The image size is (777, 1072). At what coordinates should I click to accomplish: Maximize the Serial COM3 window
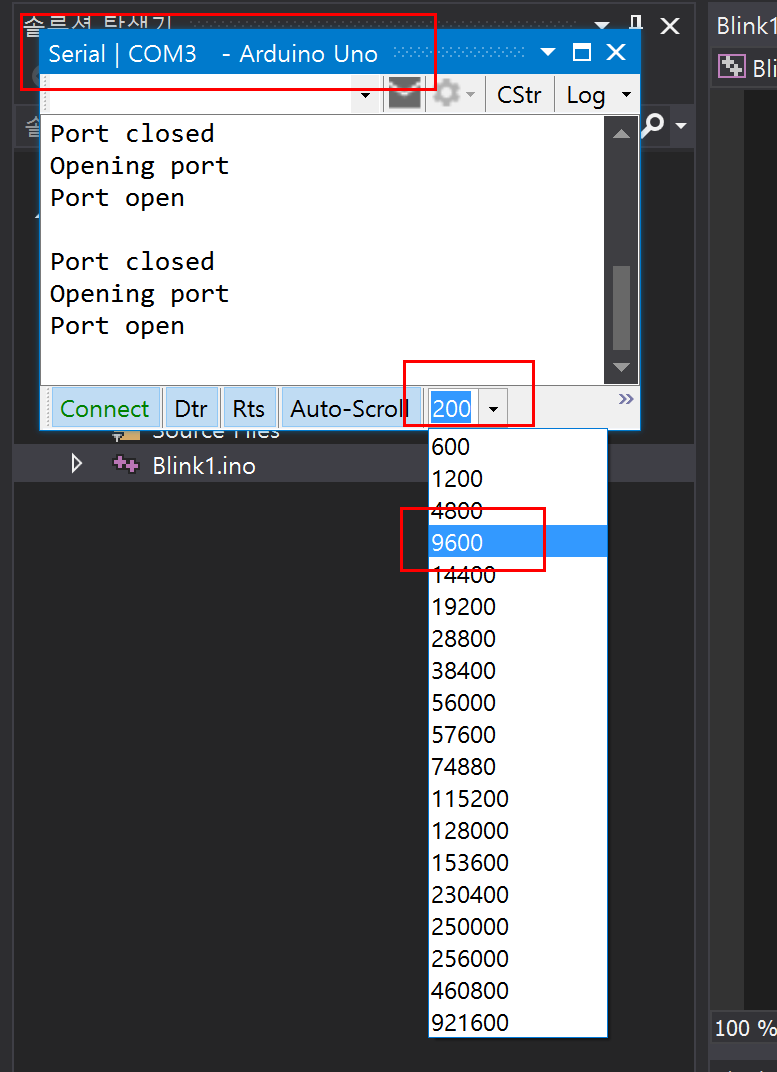point(582,52)
